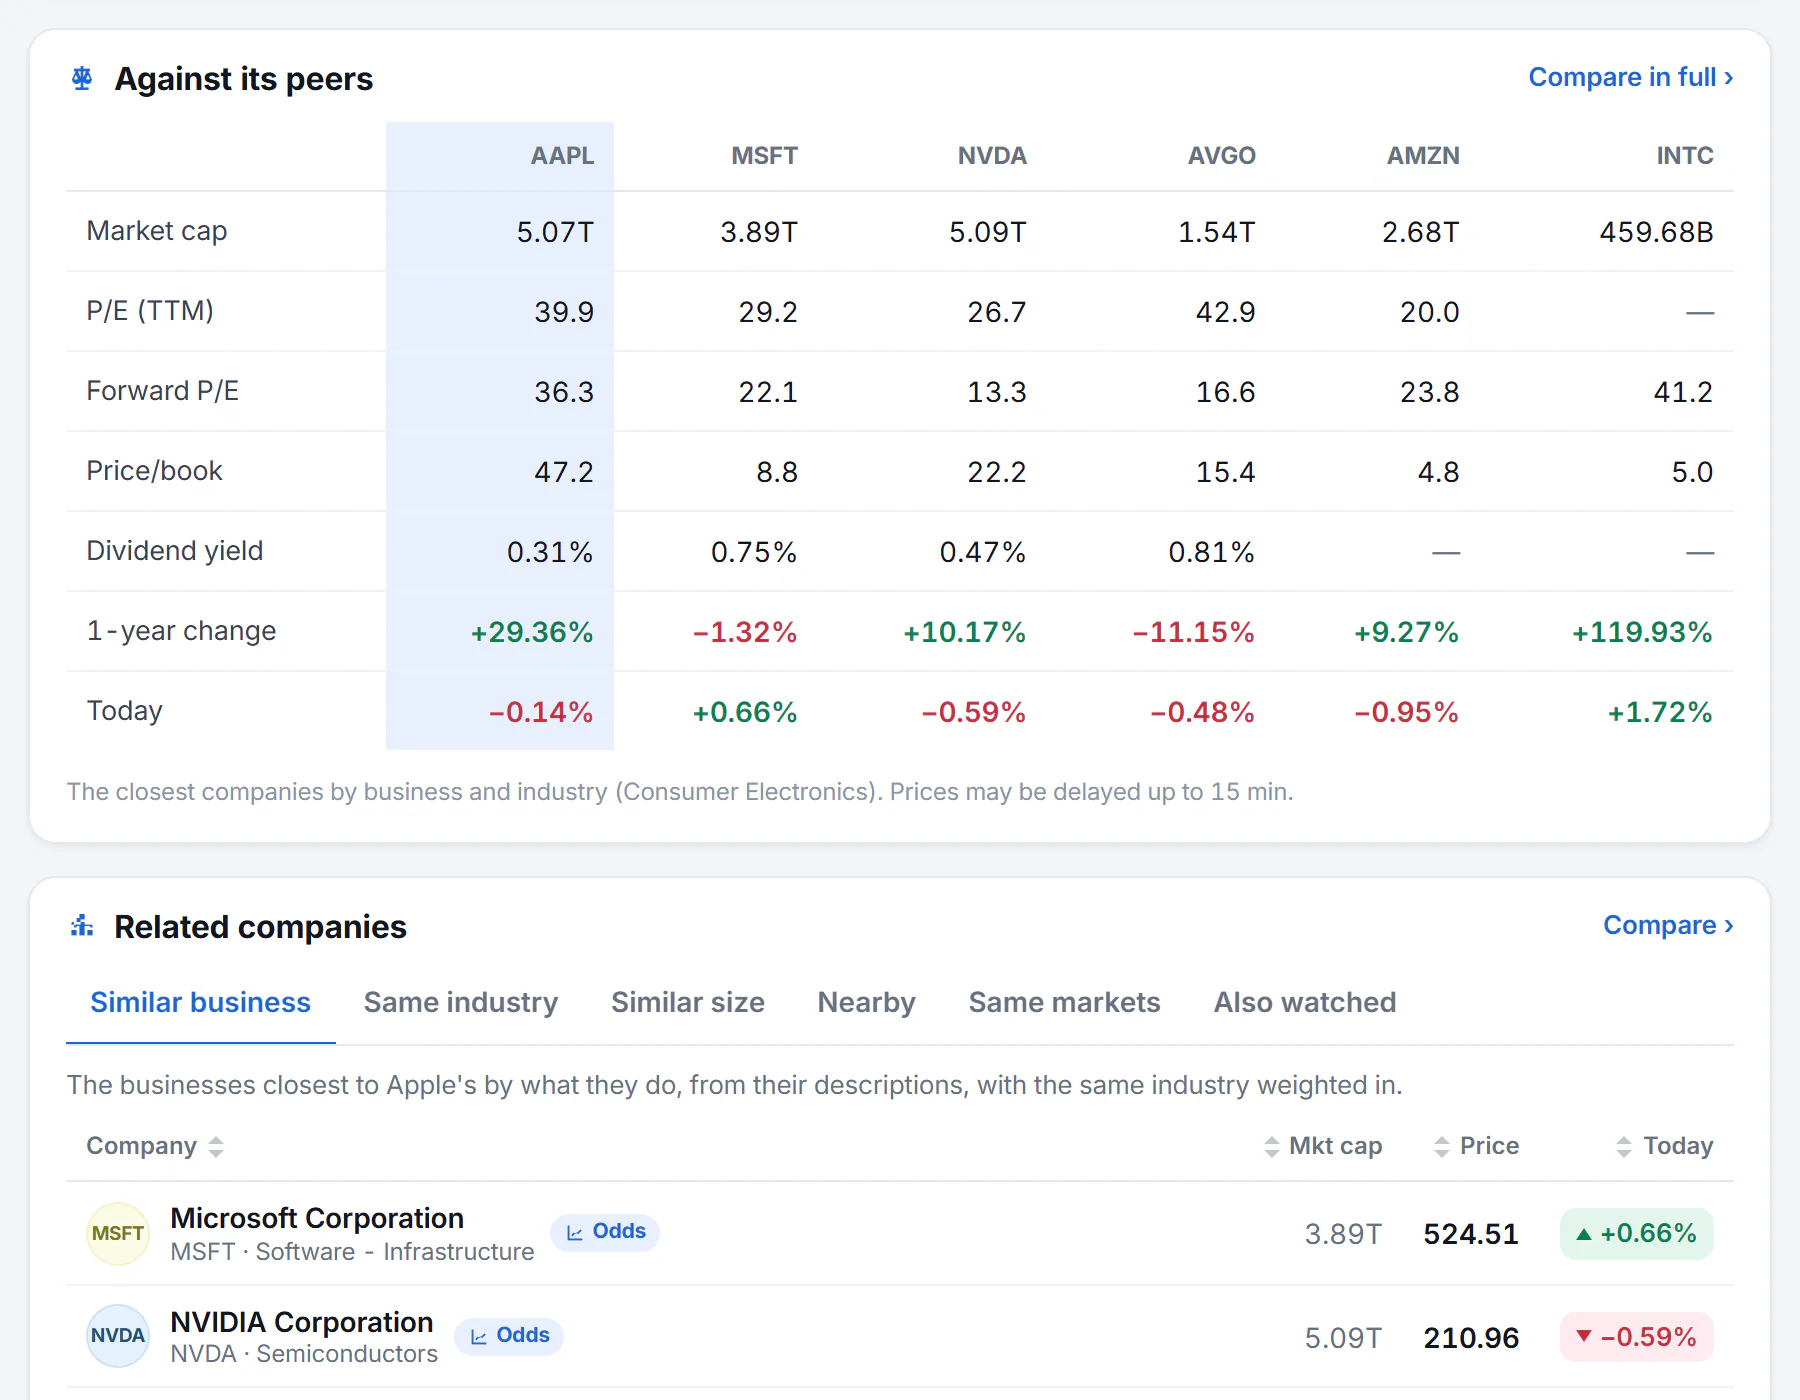The height and width of the screenshot is (1400, 1800).
Task: Sort related companies by Mkt cap
Action: pos(1322,1146)
